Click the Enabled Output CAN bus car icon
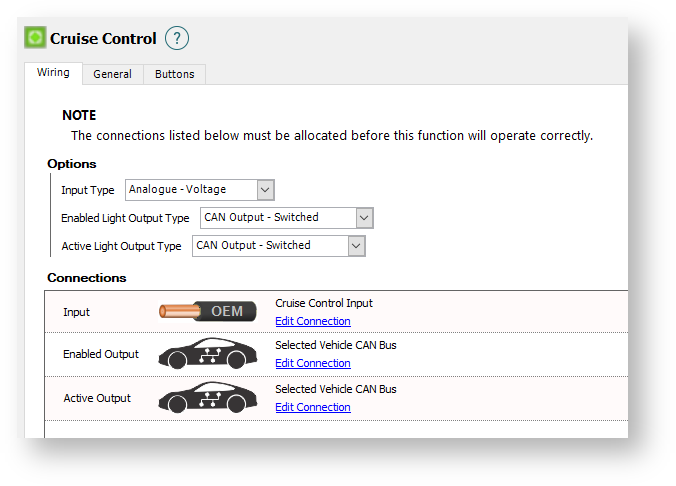Screen dimensions: 676x486 pos(208,354)
